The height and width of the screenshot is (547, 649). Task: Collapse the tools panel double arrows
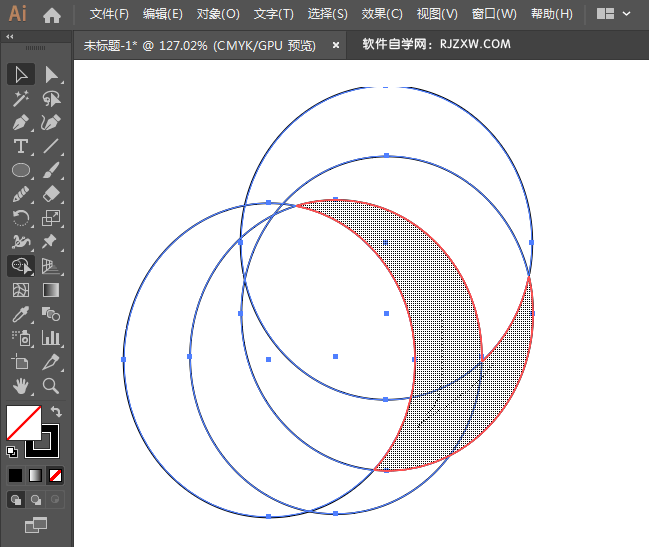(10, 36)
